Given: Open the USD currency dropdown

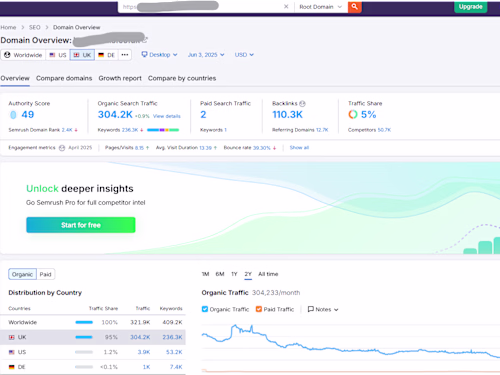Looking at the screenshot, I should (244, 55).
